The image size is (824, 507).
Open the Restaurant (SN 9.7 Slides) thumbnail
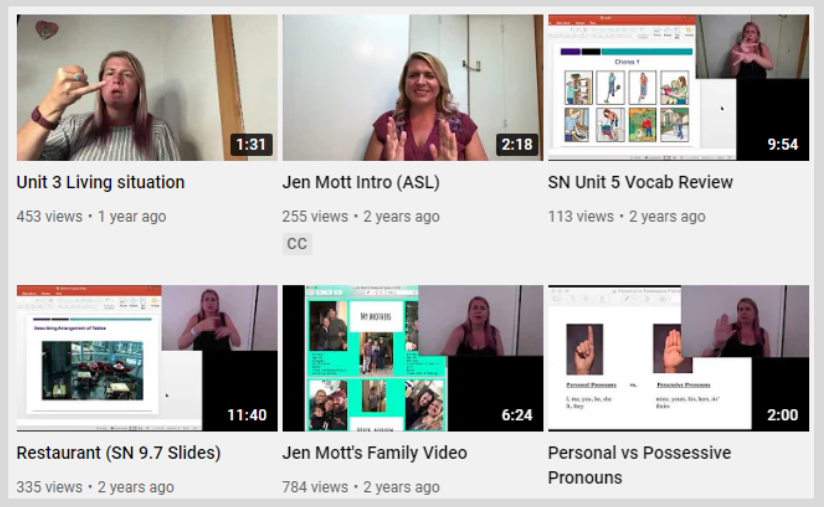click(147, 358)
